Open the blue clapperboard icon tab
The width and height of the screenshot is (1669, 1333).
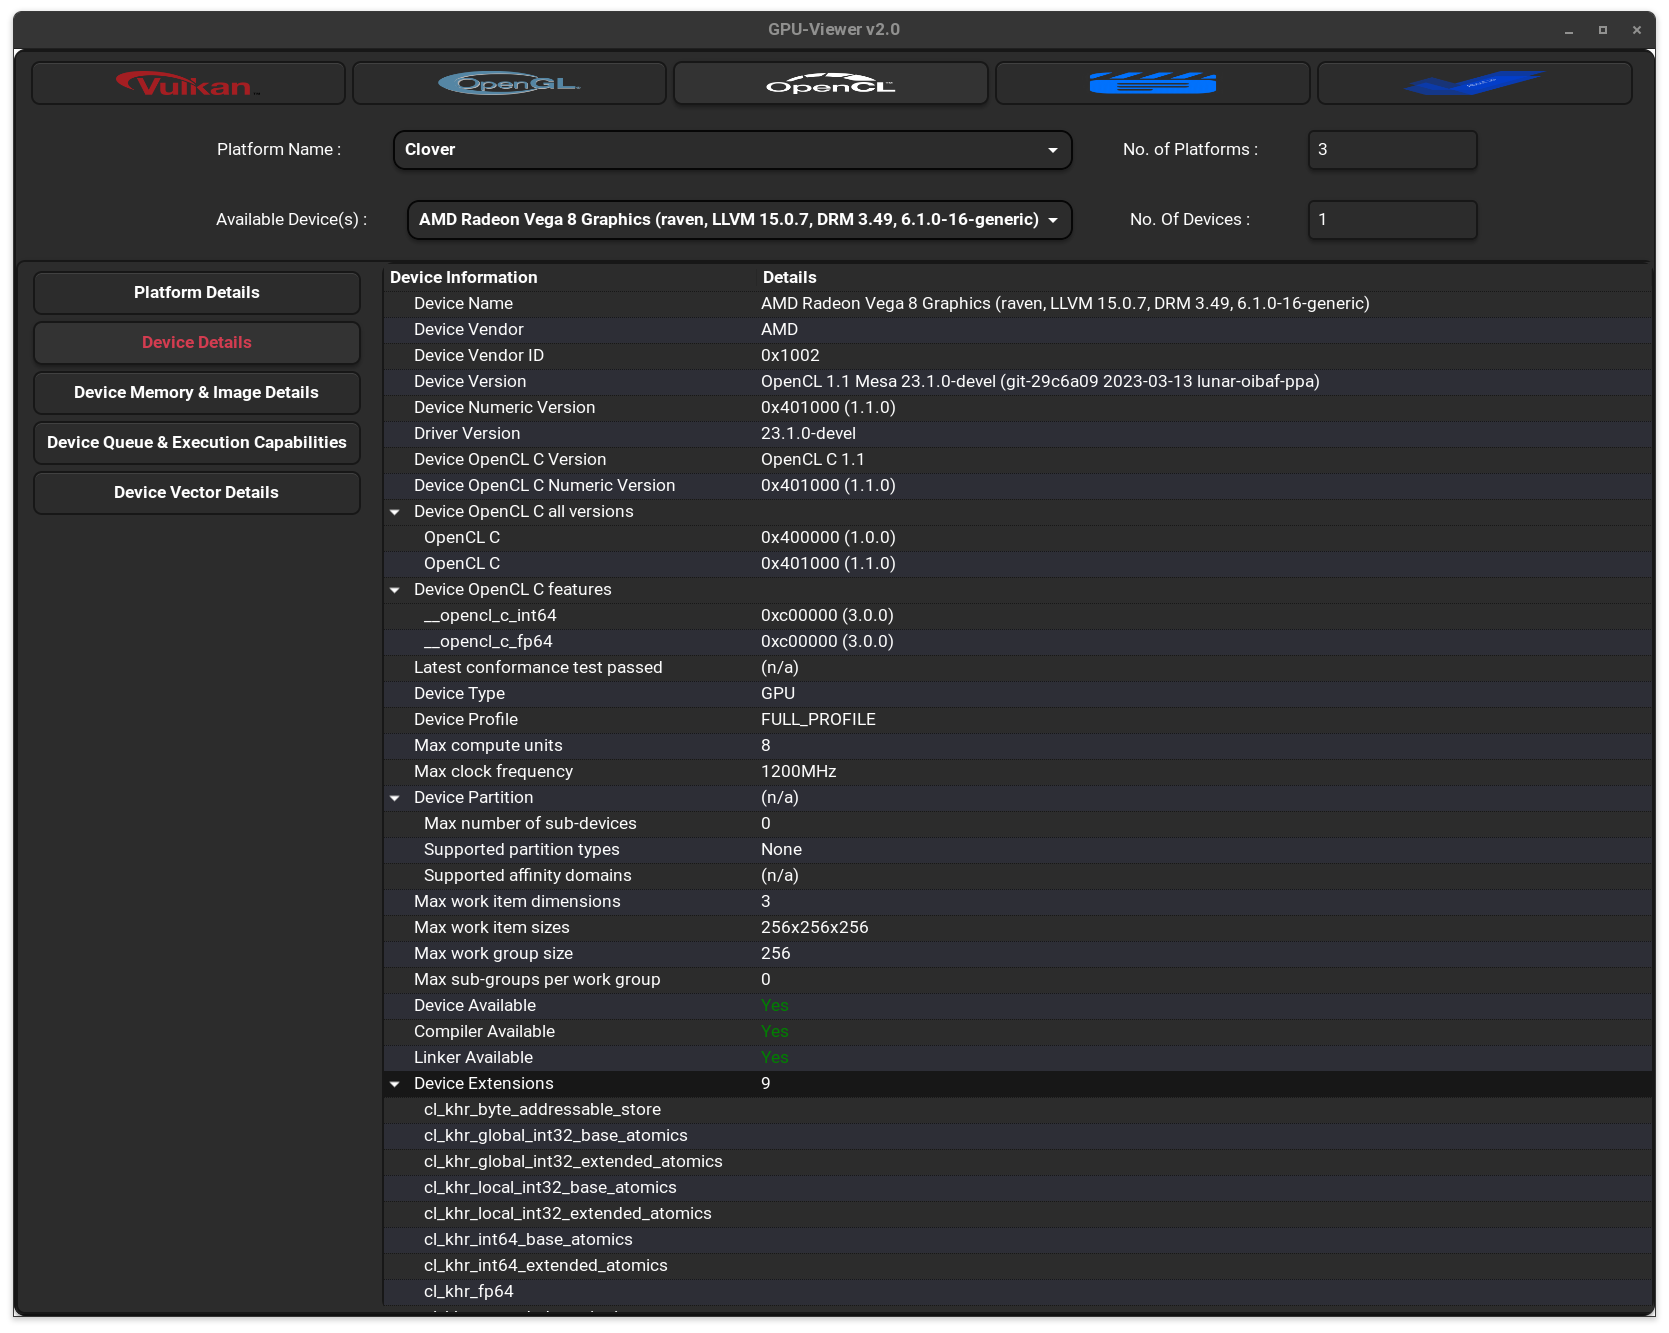[1152, 84]
